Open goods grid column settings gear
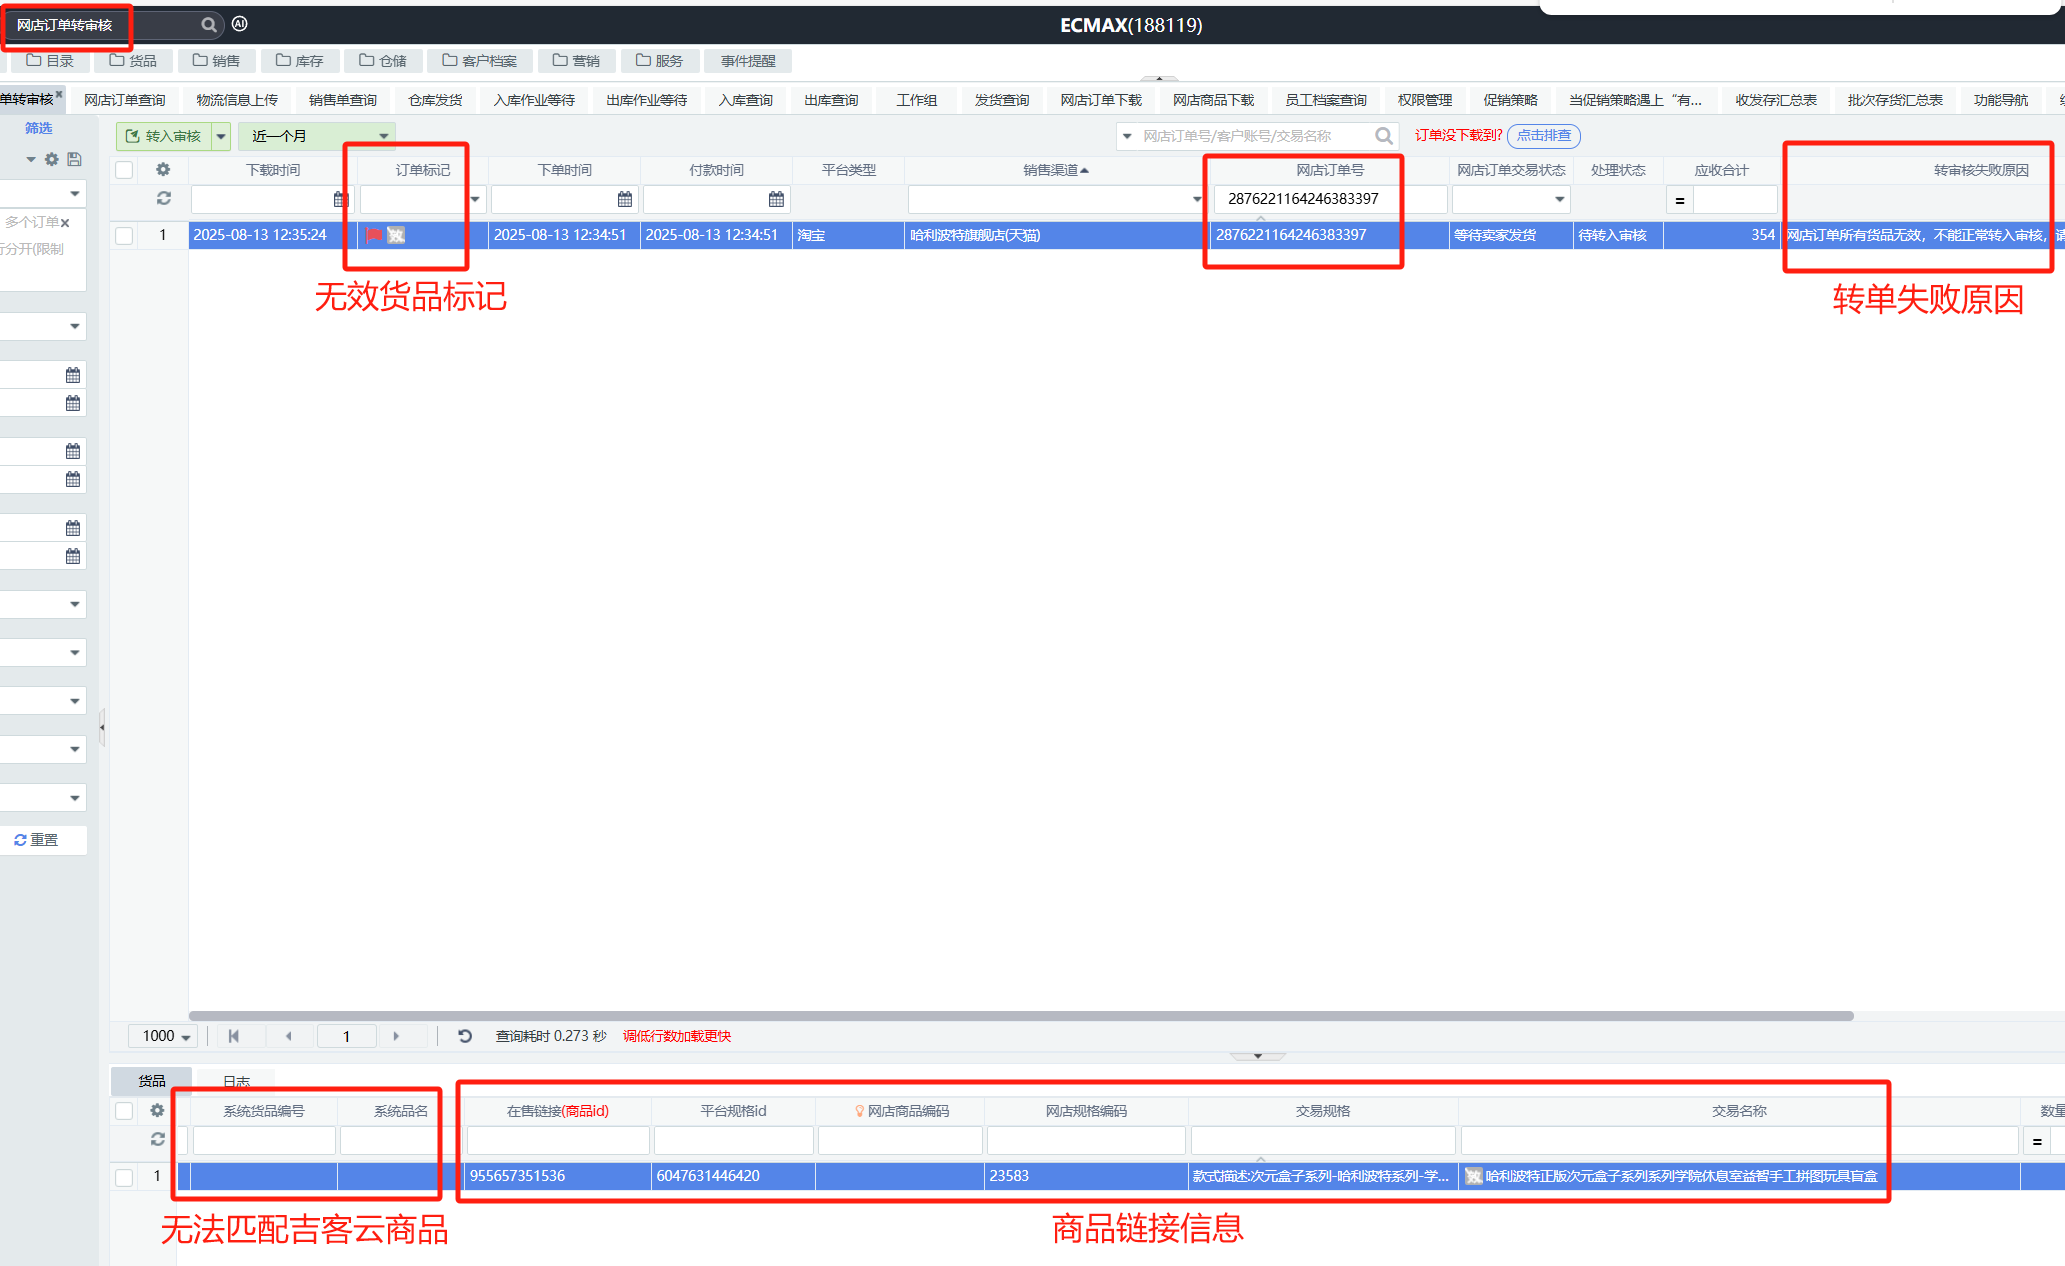Viewport: 2065px width, 1266px height. (x=157, y=1111)
